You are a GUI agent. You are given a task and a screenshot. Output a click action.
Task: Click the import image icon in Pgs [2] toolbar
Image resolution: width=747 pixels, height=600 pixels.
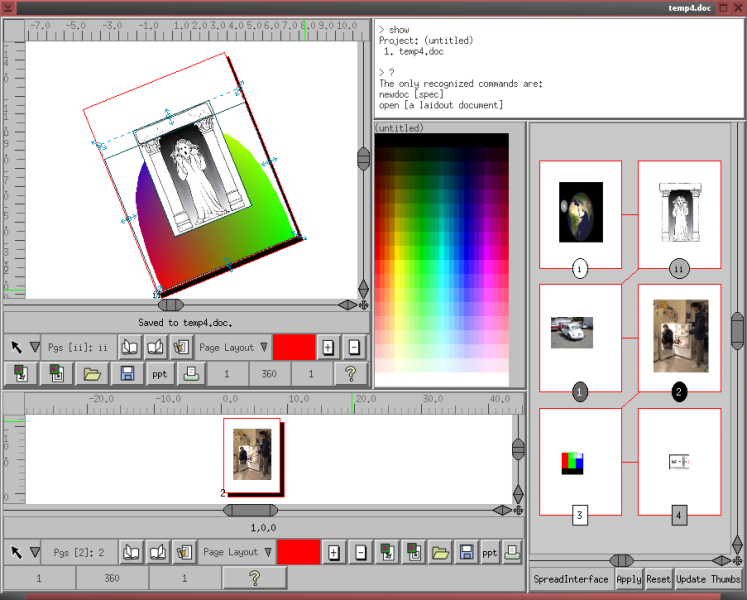click(x=387, y=552)
